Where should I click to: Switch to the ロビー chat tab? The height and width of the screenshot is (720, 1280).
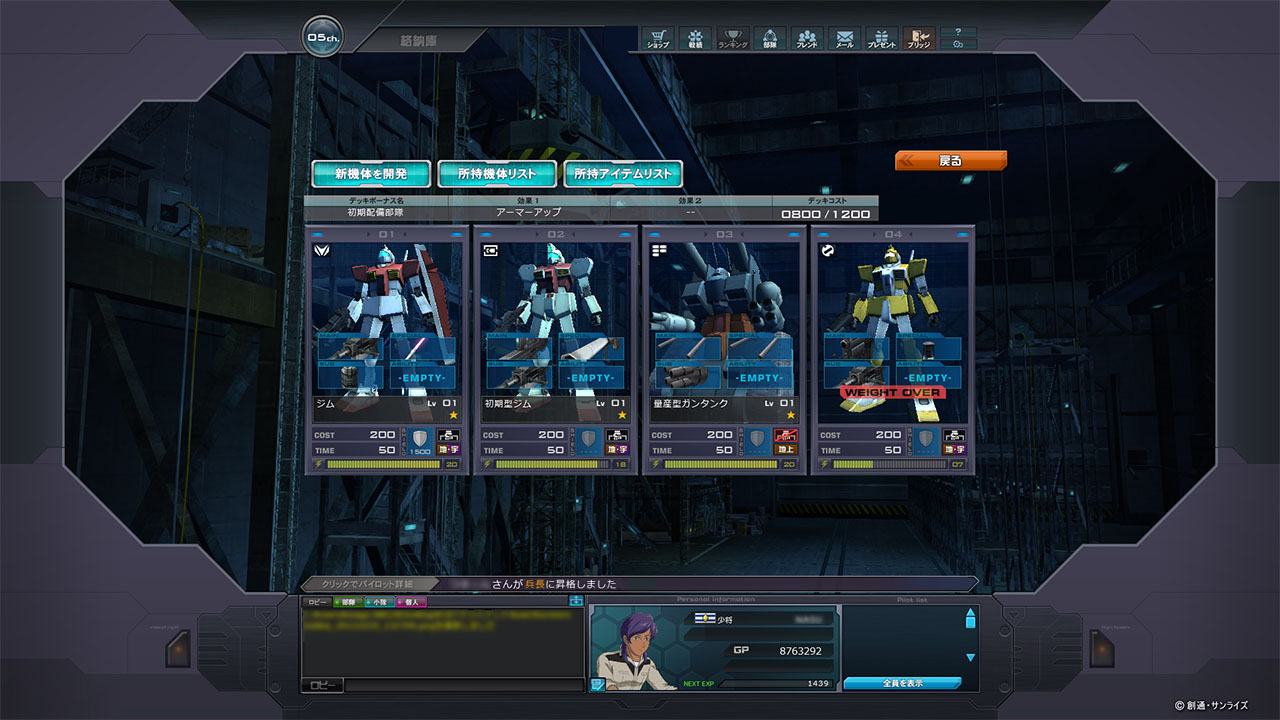pyautogui.click(x=317, y=602)
